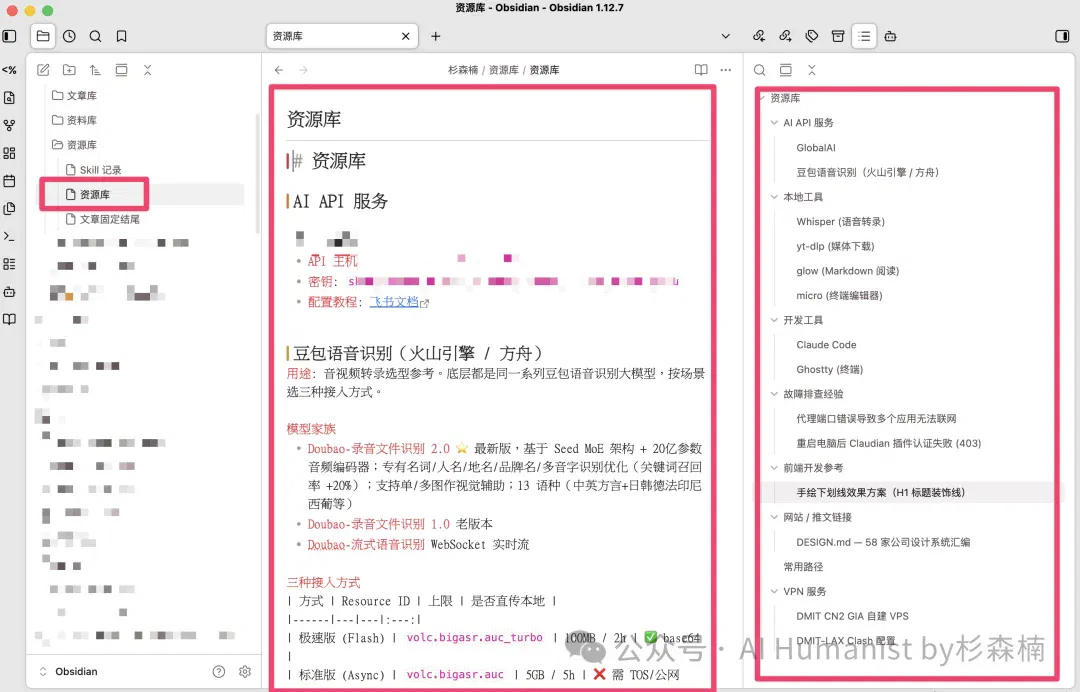Image resolution: width=1080 pixels, height=692 pixels.
Task: Jump to Whisper (语音转录) in outline
Action: 840,222
